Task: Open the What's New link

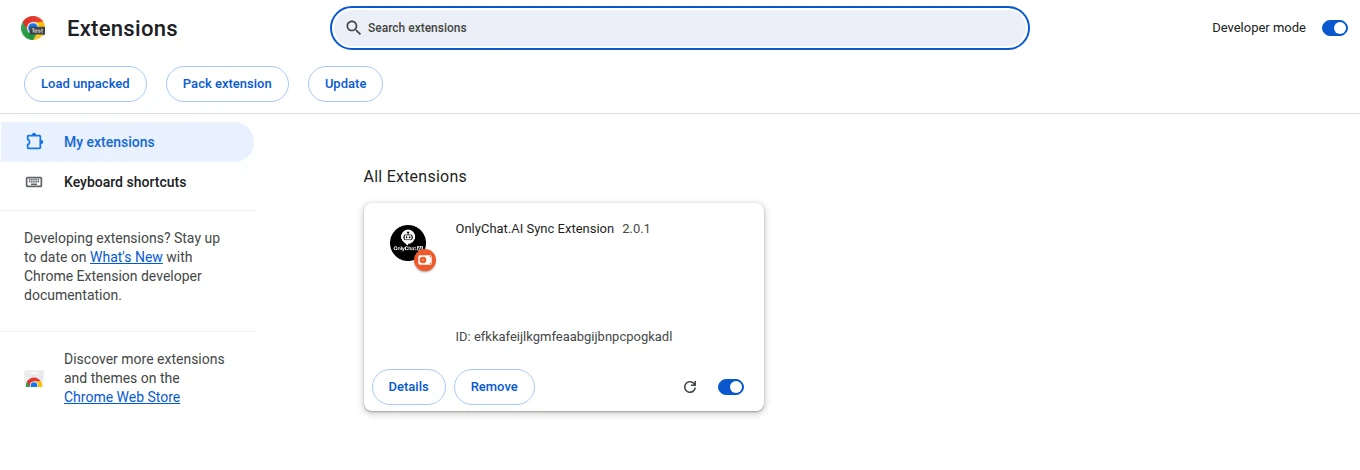Action: [126, 257]
